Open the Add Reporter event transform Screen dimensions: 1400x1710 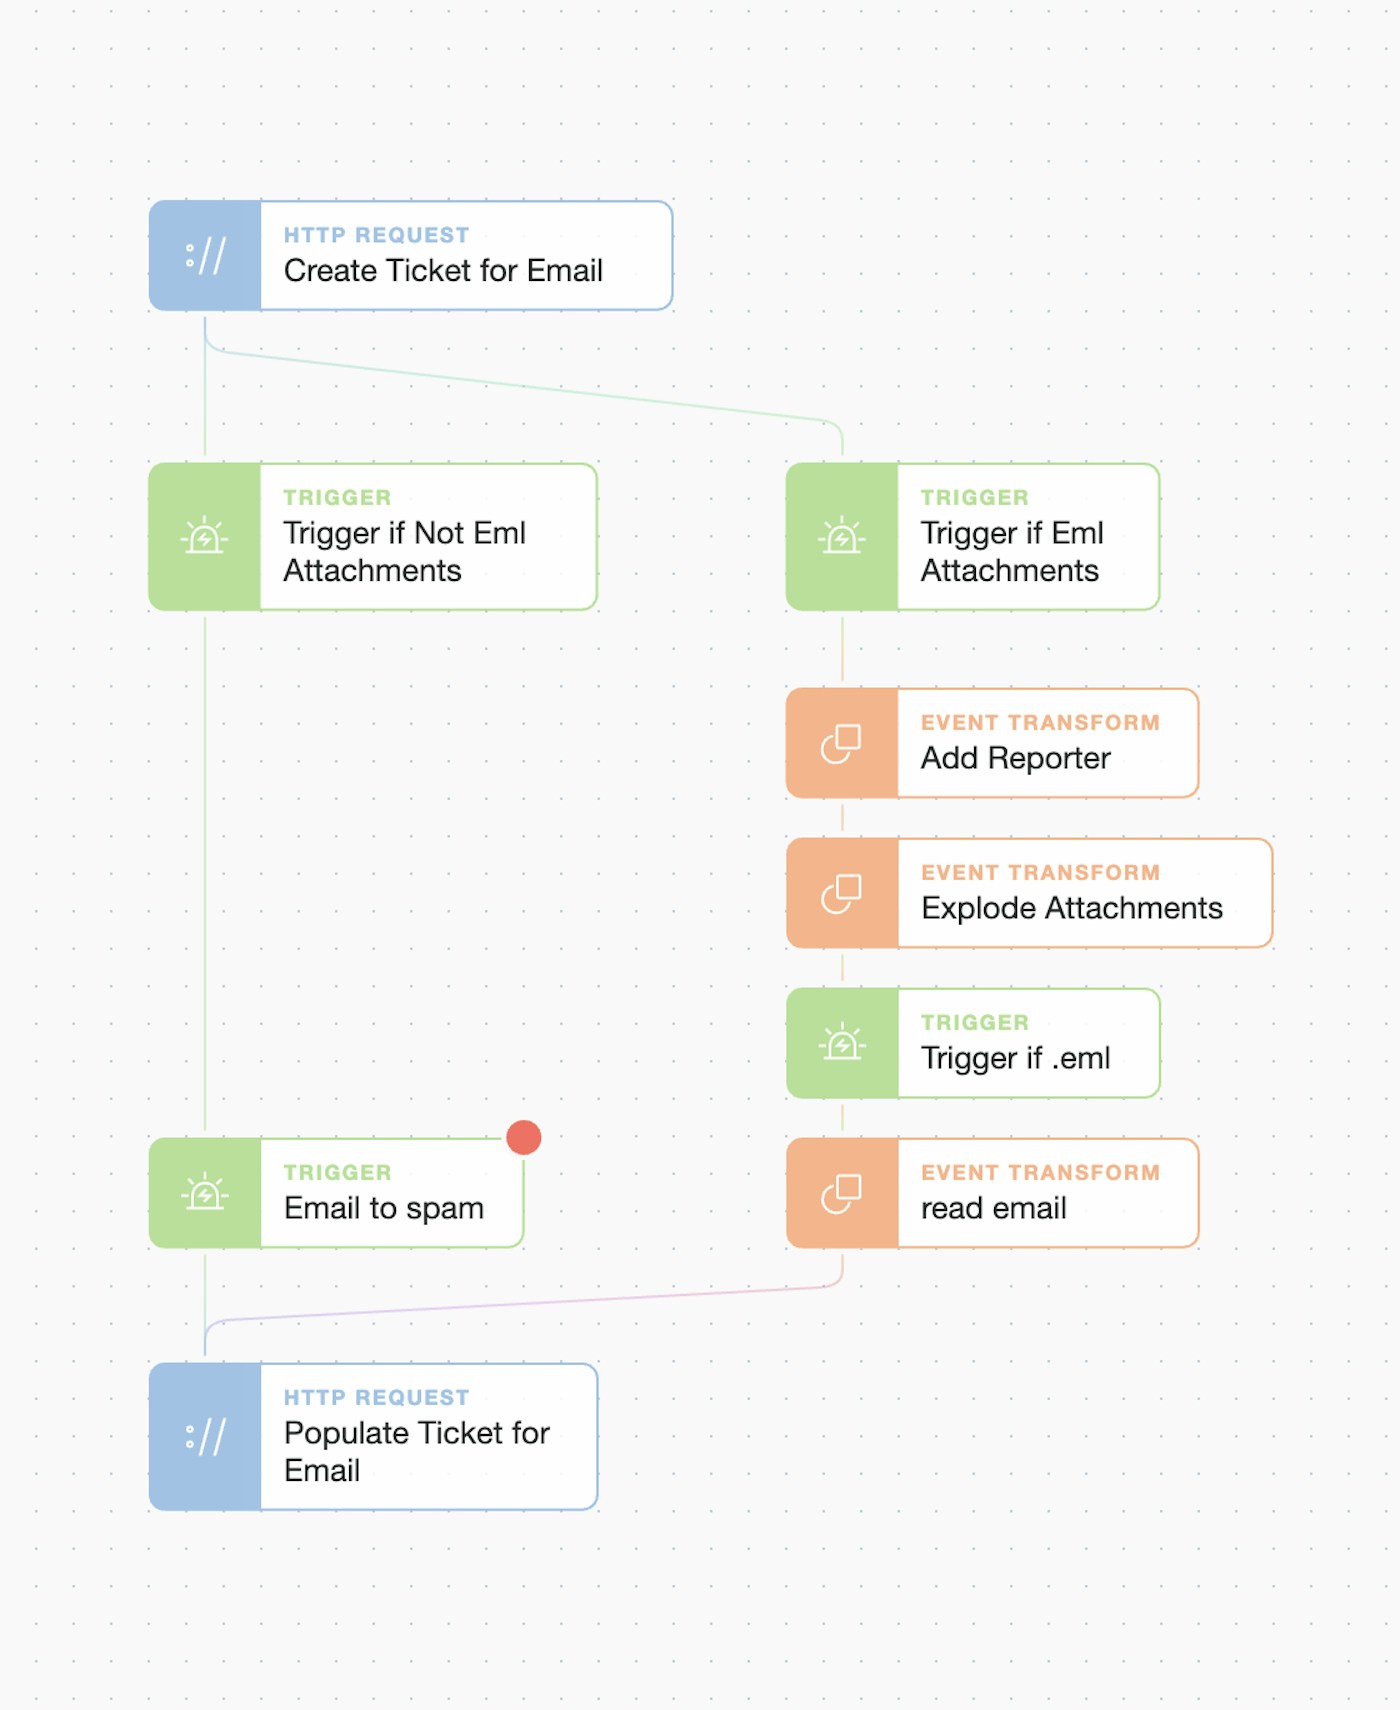click(x=1016, y=757)
